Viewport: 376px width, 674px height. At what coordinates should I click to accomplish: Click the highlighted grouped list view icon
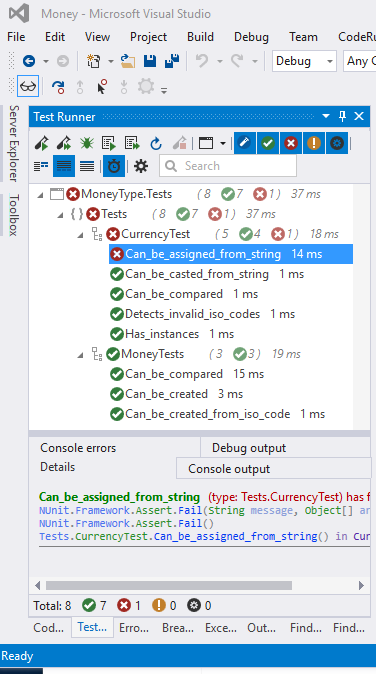coord(64,166)
